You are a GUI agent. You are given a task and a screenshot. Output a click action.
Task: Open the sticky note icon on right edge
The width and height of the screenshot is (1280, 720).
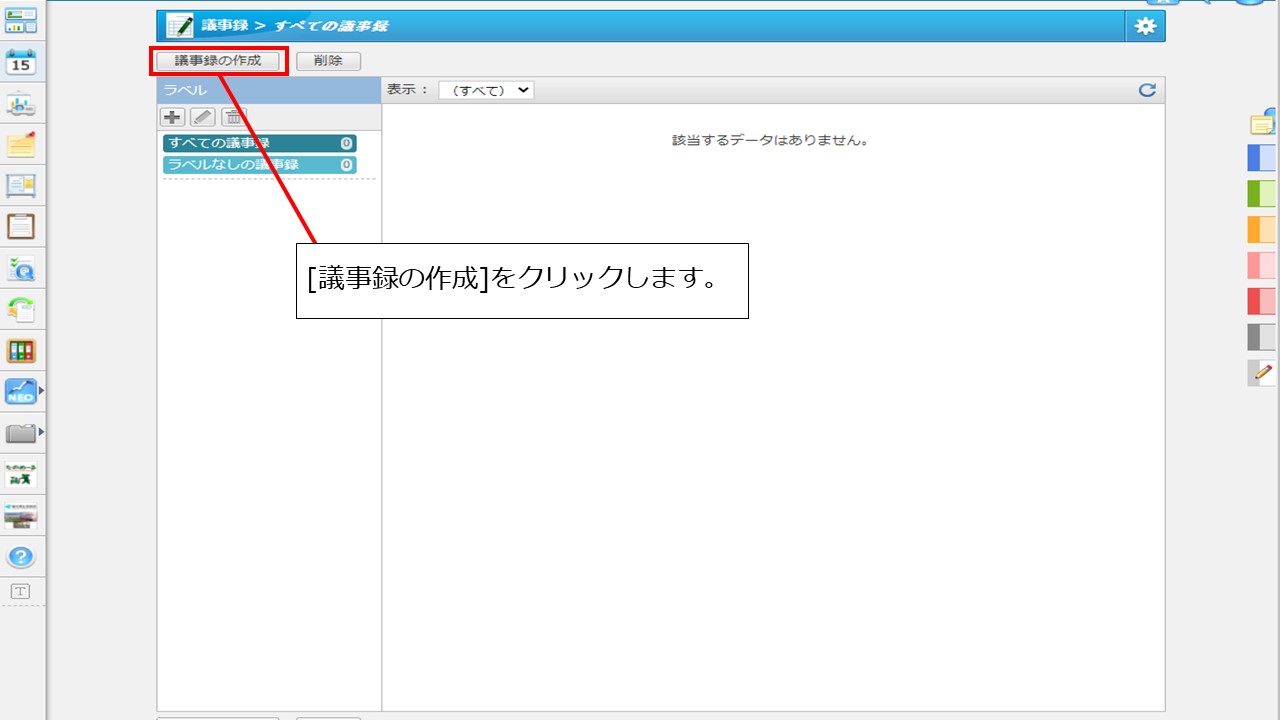click(1264, 122)
